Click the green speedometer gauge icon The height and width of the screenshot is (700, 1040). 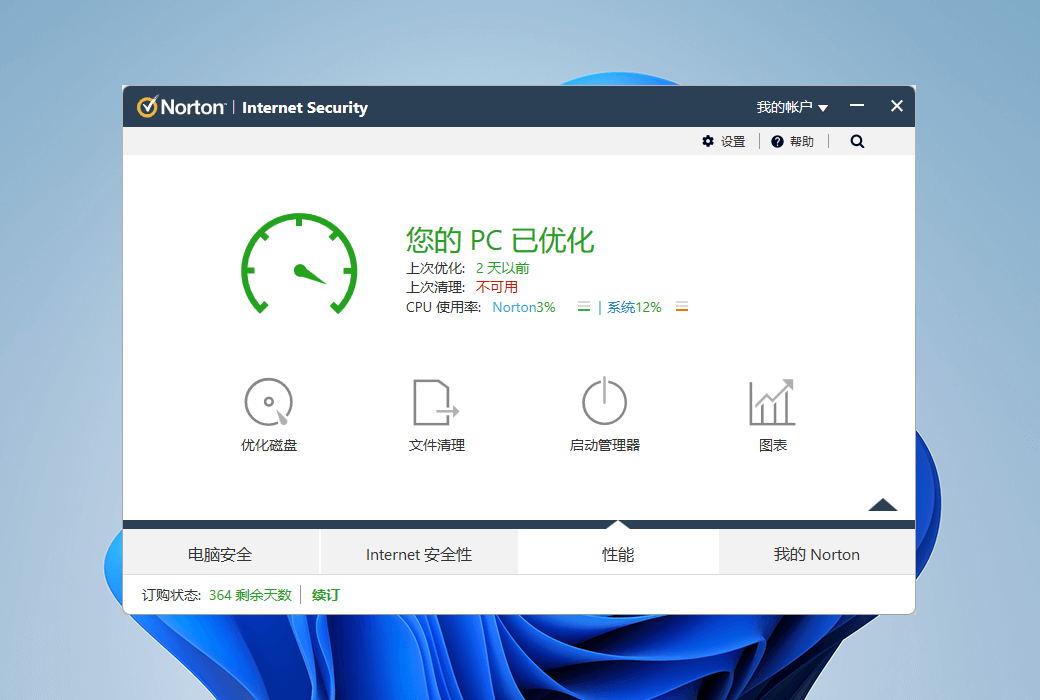coord(299,263)
